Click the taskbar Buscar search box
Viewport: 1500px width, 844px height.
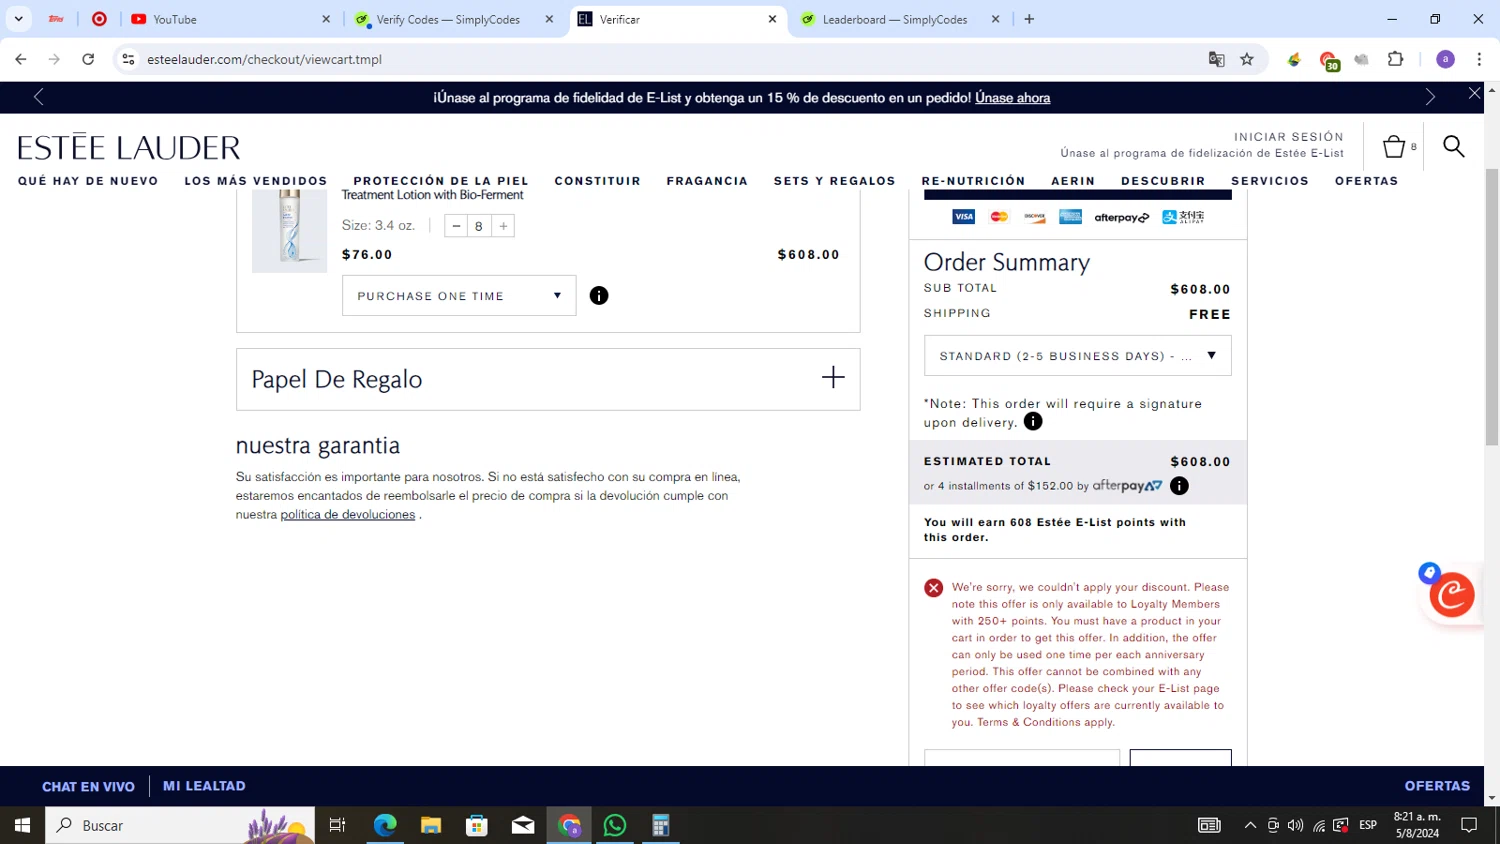[x=180, y=825]
